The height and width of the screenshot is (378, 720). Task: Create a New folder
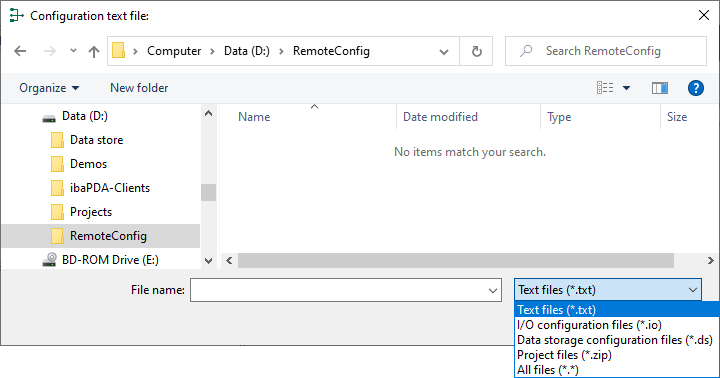coord(139,88)
